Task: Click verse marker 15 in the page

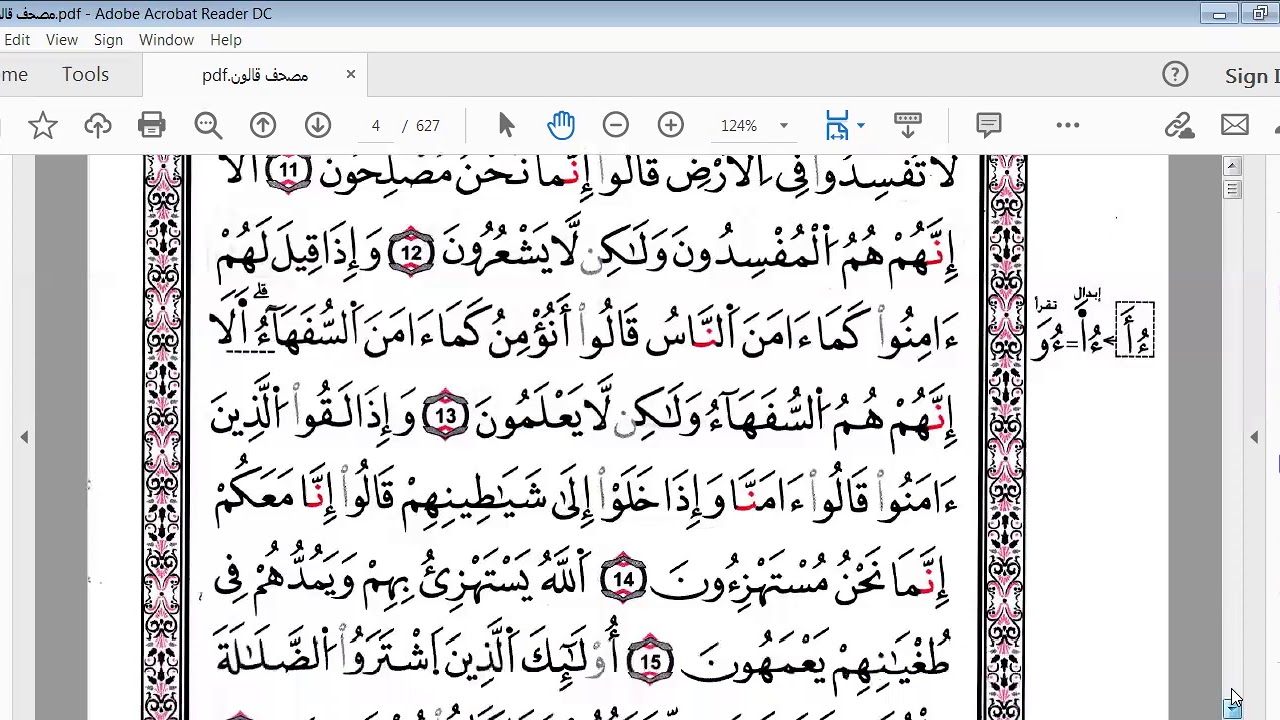Action: (650, 661)
